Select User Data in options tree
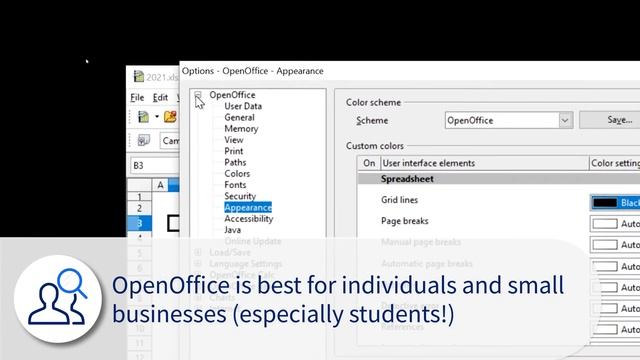The height and width of the screenshot is (360, 640). [243, 106]
